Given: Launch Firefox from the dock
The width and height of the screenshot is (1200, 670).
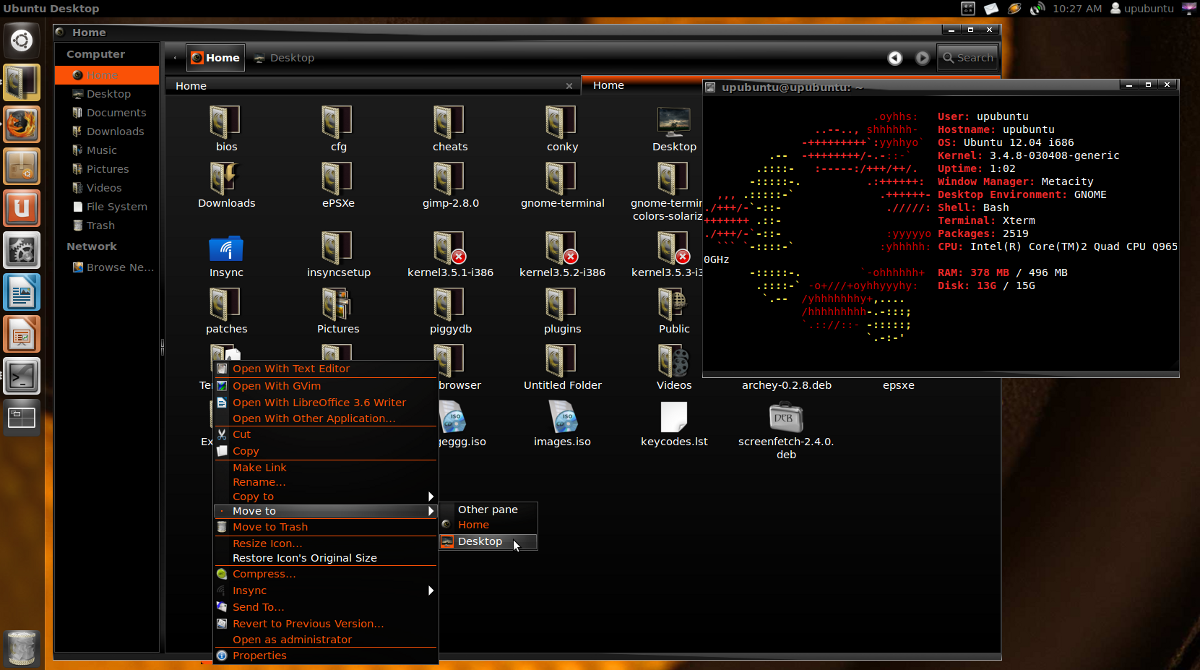Looking at the screenshot, I should pos(22,125).
